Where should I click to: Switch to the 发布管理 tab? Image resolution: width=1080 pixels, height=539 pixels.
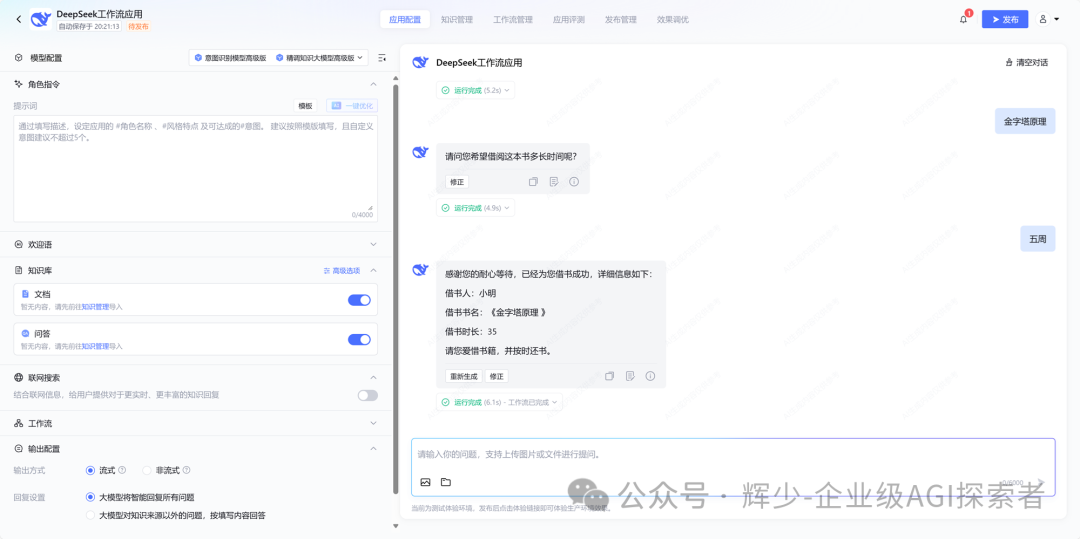click(621, 19)
